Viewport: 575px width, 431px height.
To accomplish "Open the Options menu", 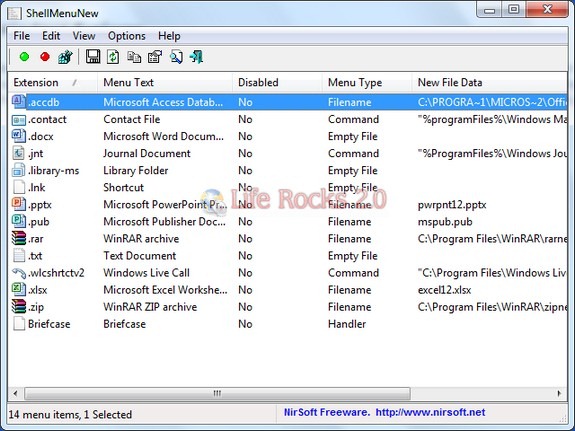I will point(127,36).
